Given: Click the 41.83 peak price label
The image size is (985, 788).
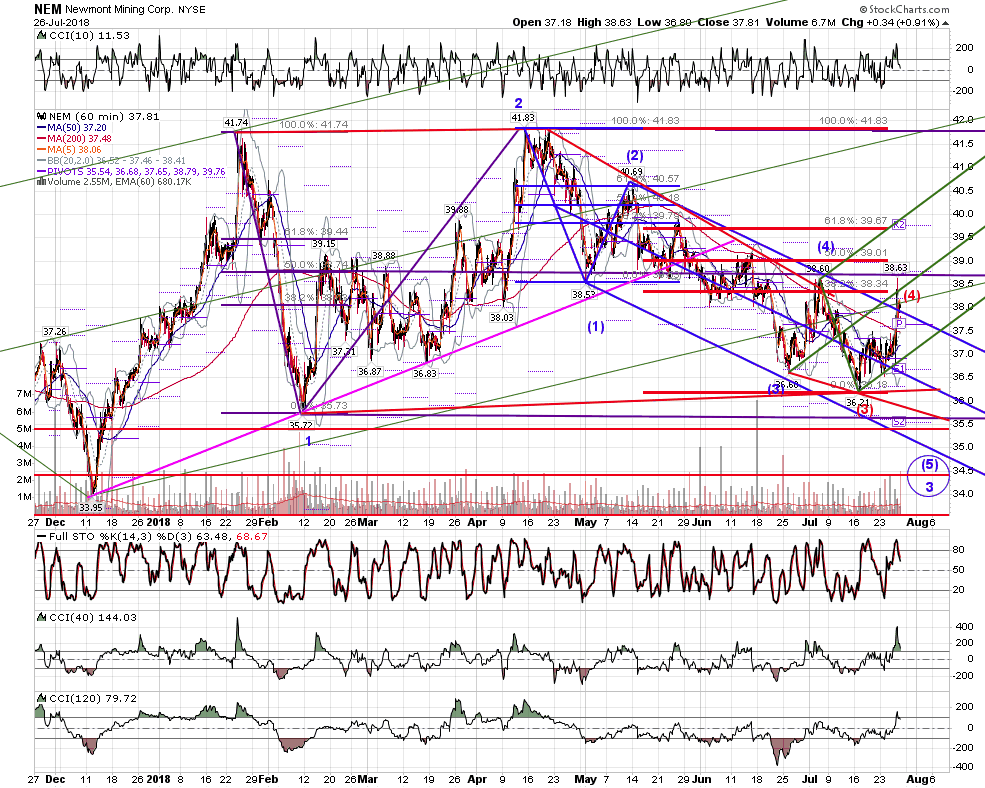Looking at the screenshot, I should click(x=523, y=118).
